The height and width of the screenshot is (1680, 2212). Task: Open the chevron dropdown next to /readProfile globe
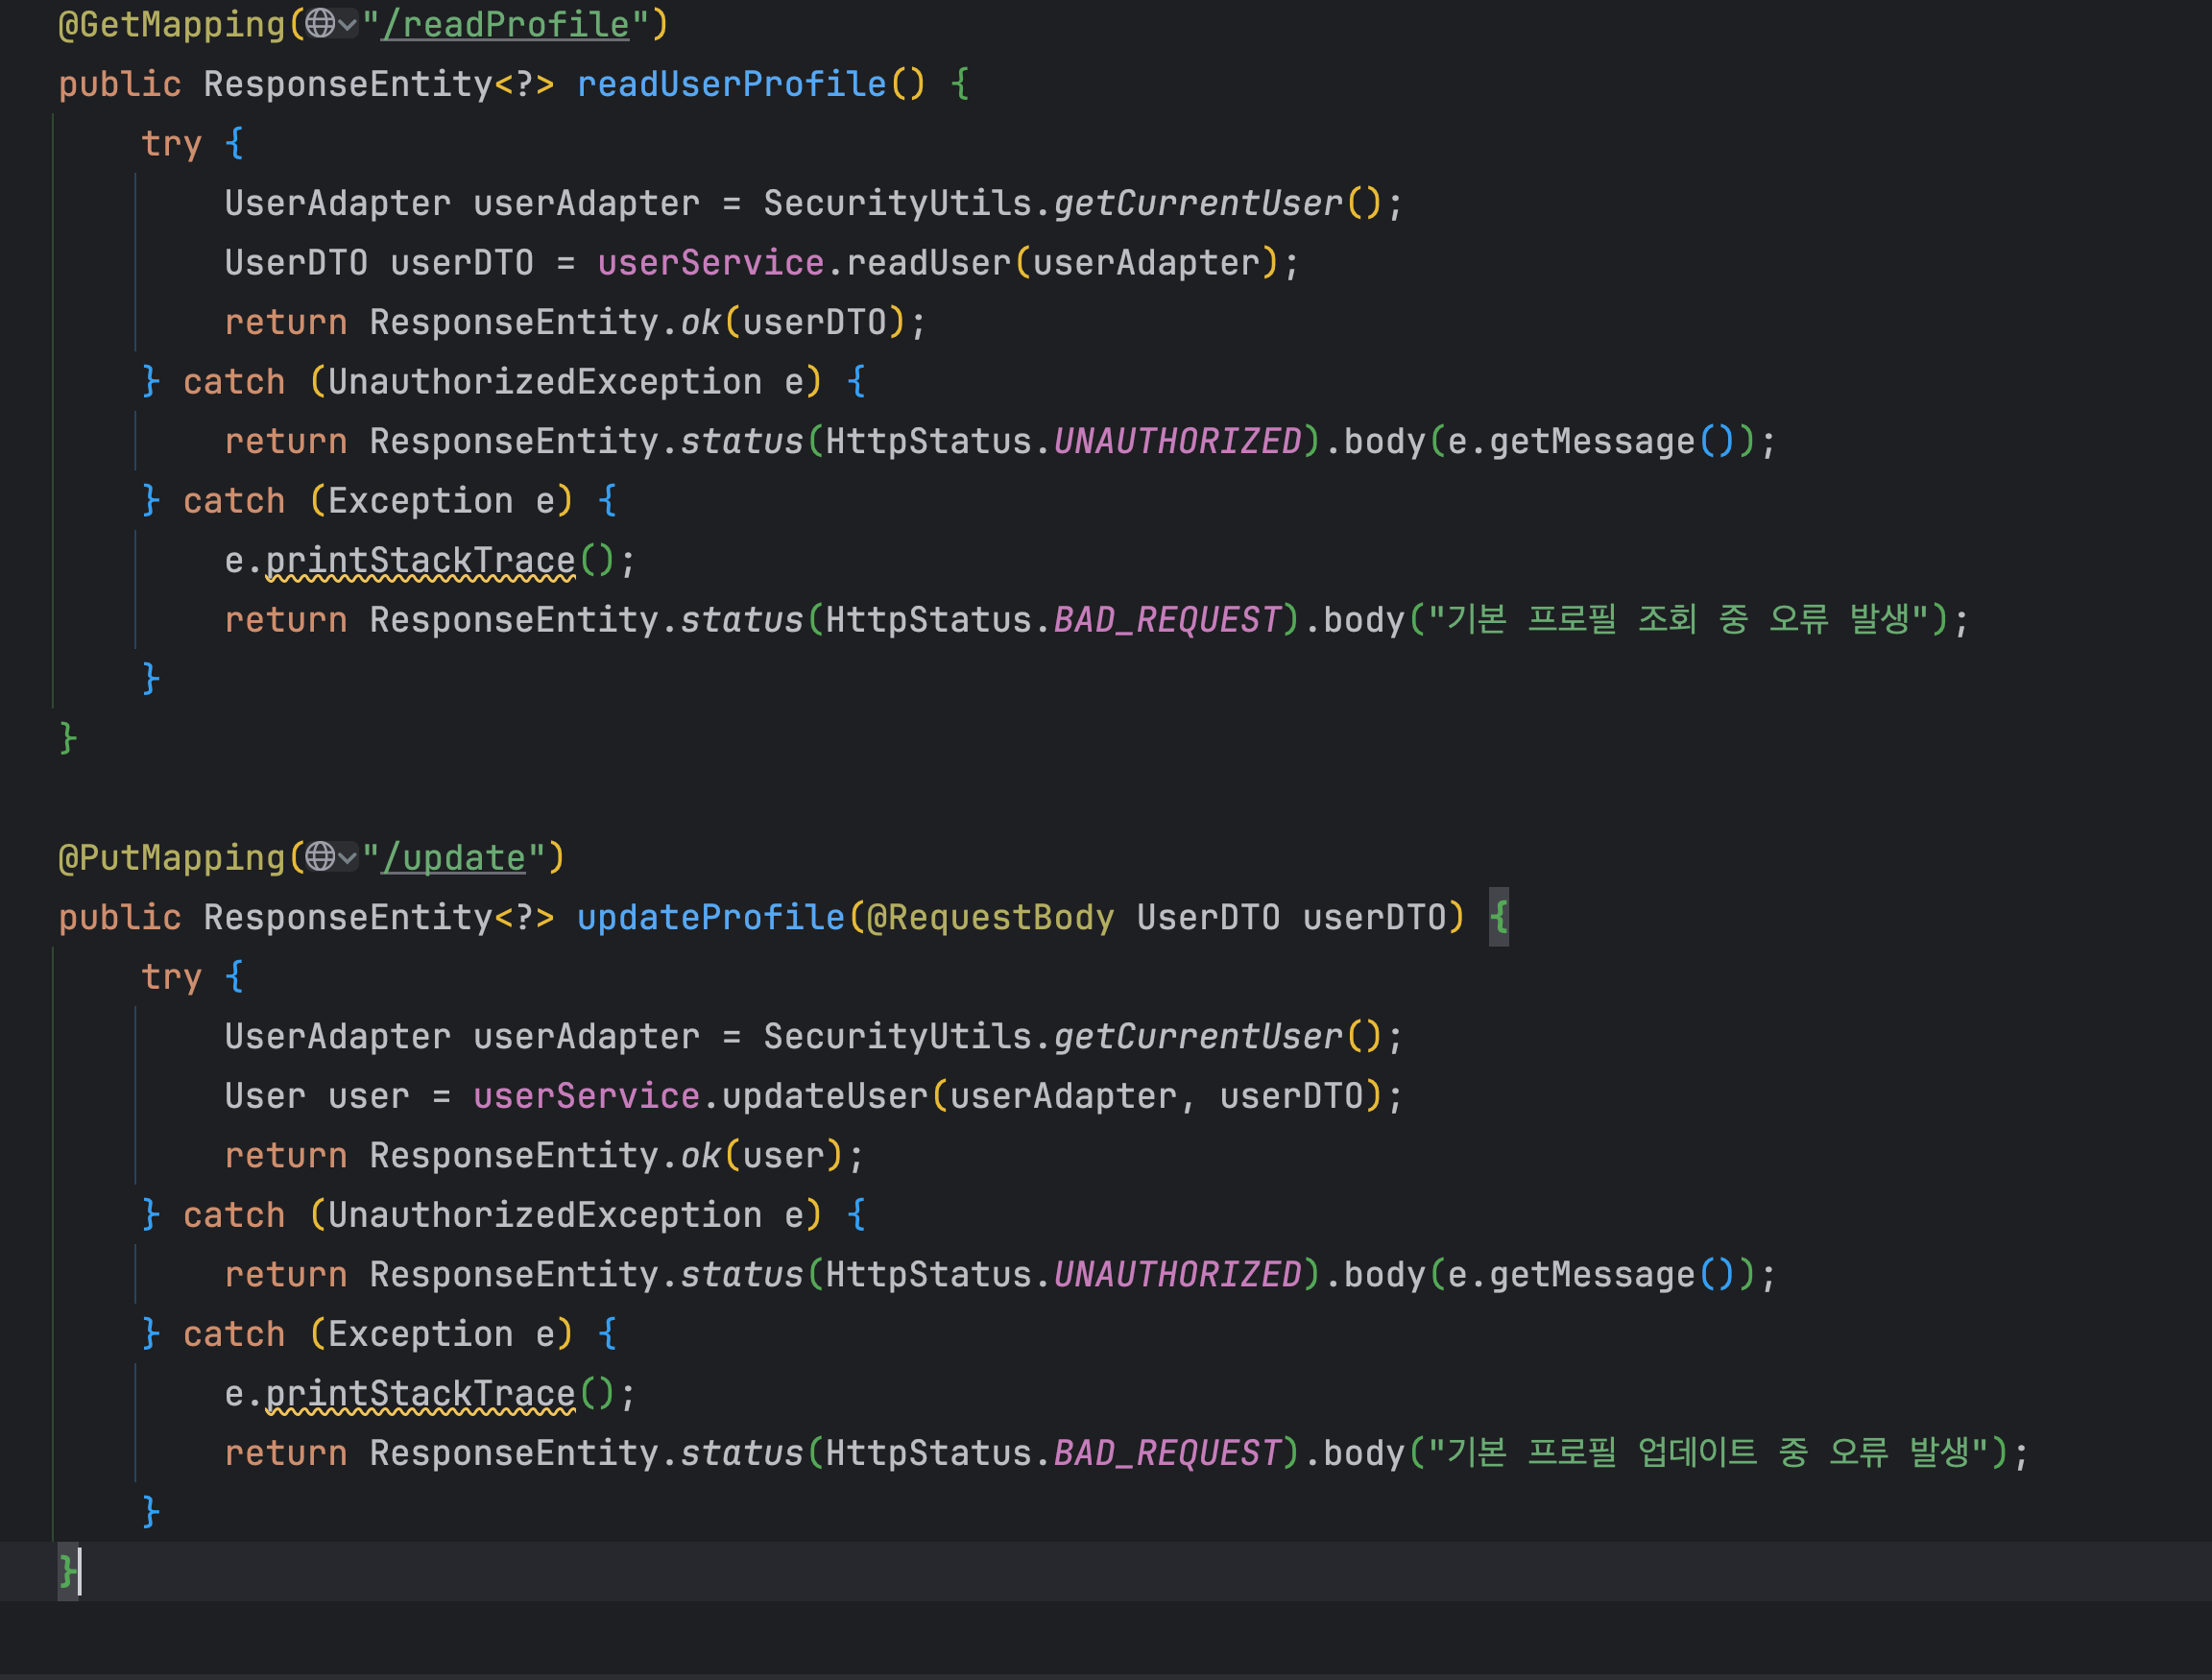click(347, 24)
